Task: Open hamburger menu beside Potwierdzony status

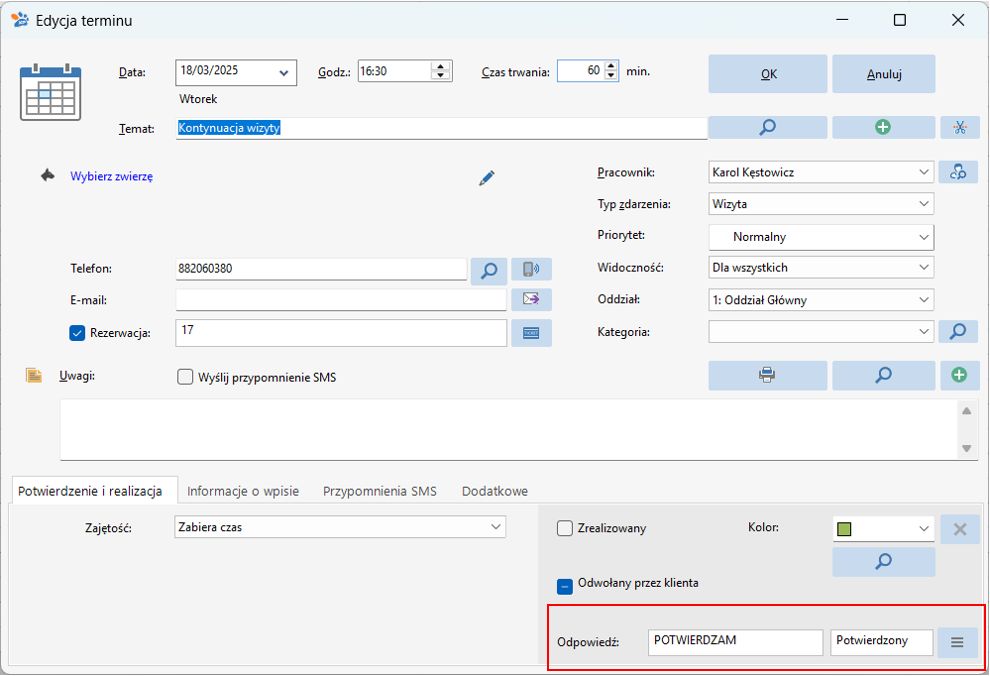Action: [957, 643]
